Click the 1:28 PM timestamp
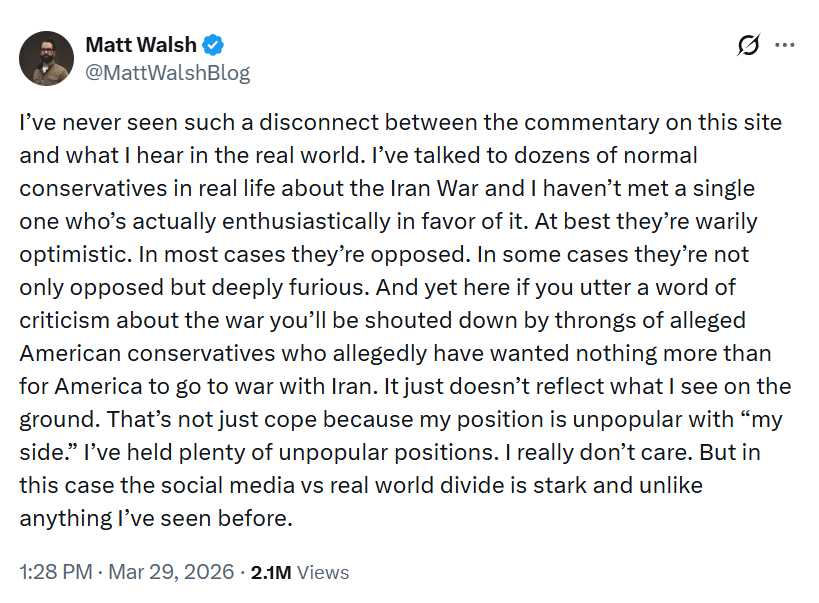The height and width of the screenshot is (603, 819). pos(57,572)
